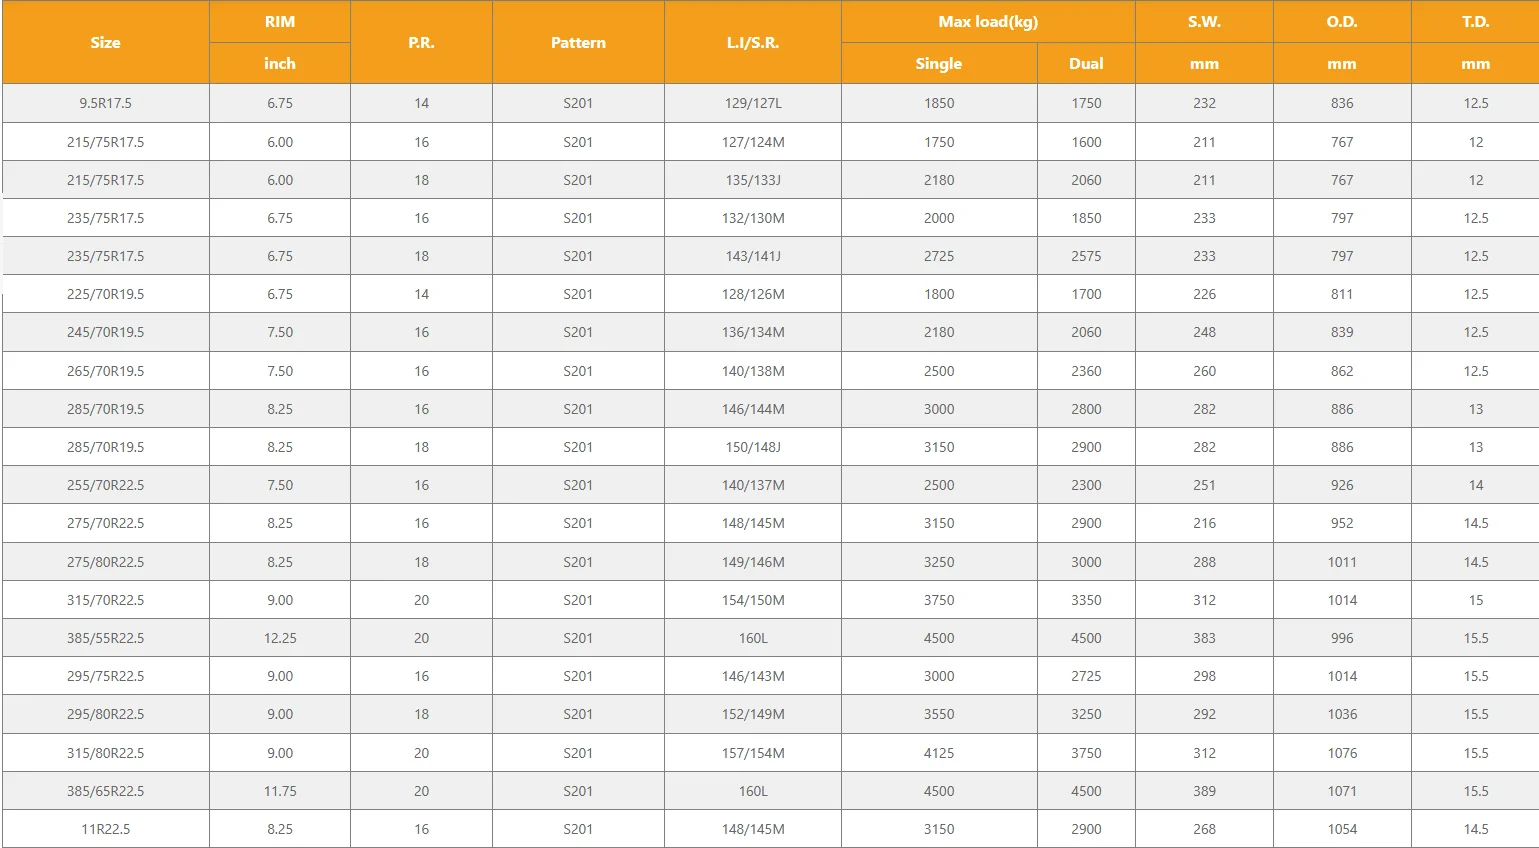This screenshot has width=1539, height=848.
Task: Click the 4125 single max load cell
Action: 939,753
